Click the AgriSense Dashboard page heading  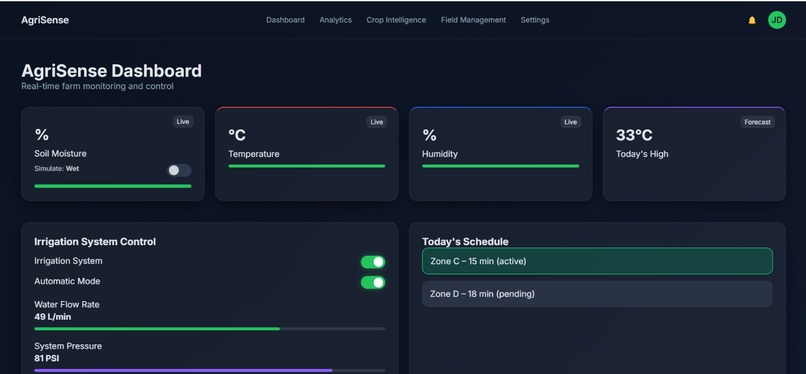pyautogui.click(x=112, y=71)
